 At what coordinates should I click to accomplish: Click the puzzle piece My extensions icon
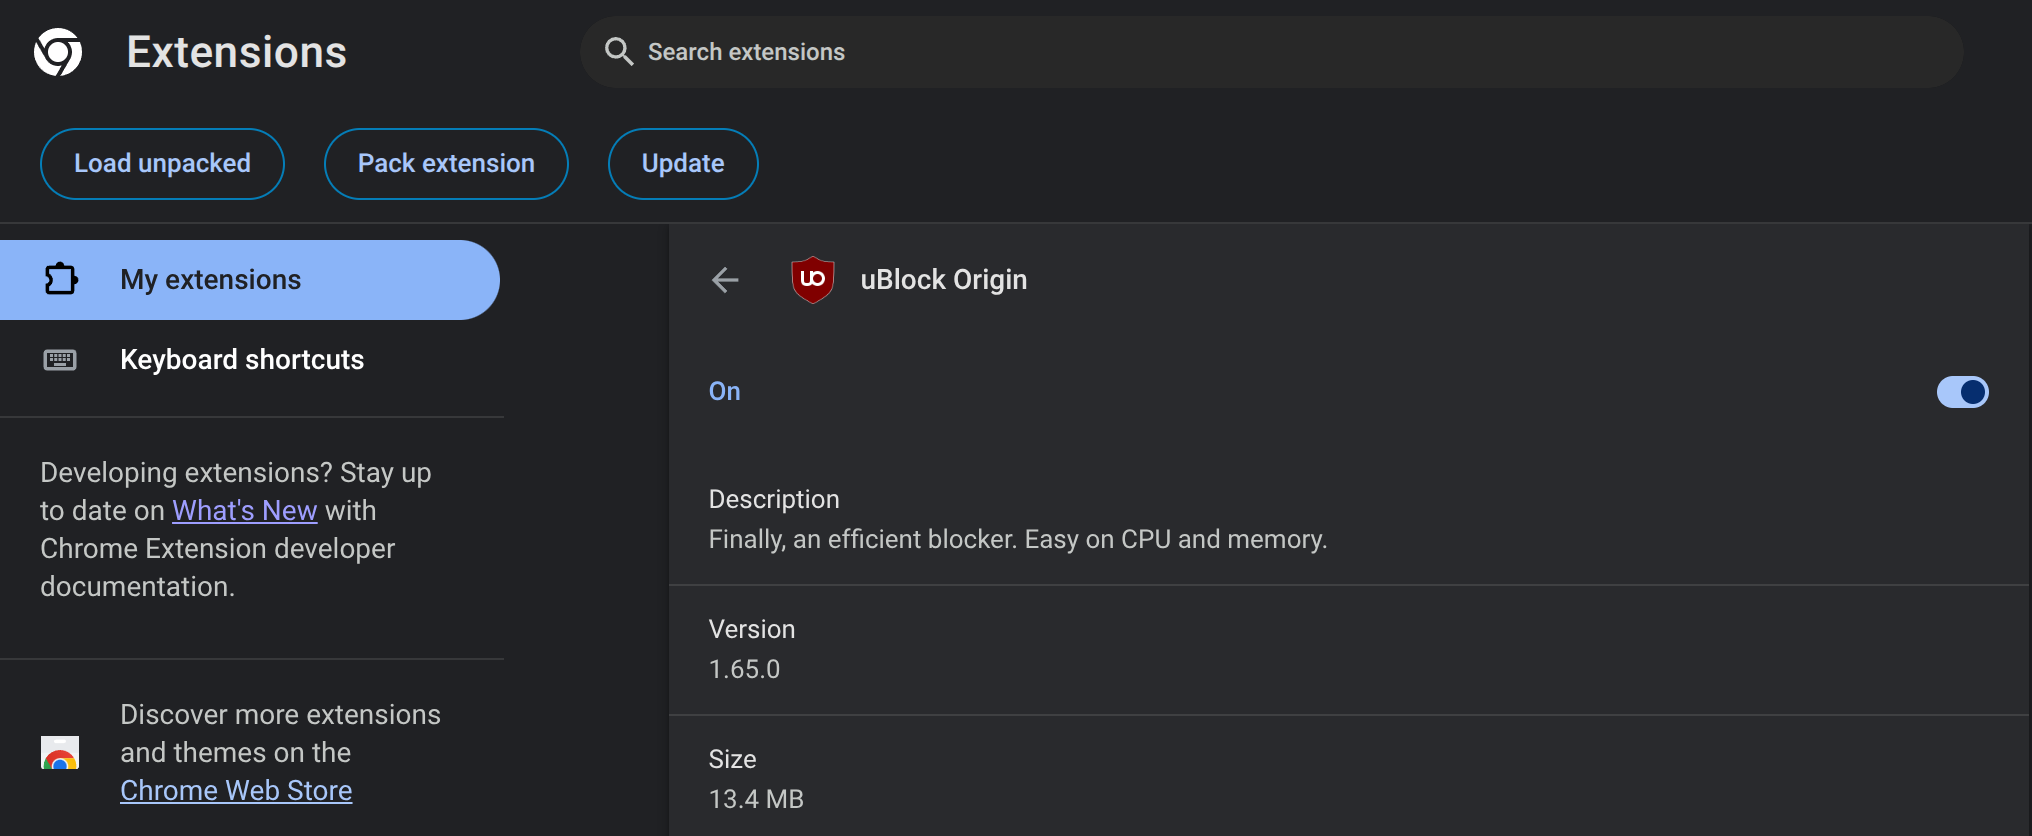[x=61, y=279]
